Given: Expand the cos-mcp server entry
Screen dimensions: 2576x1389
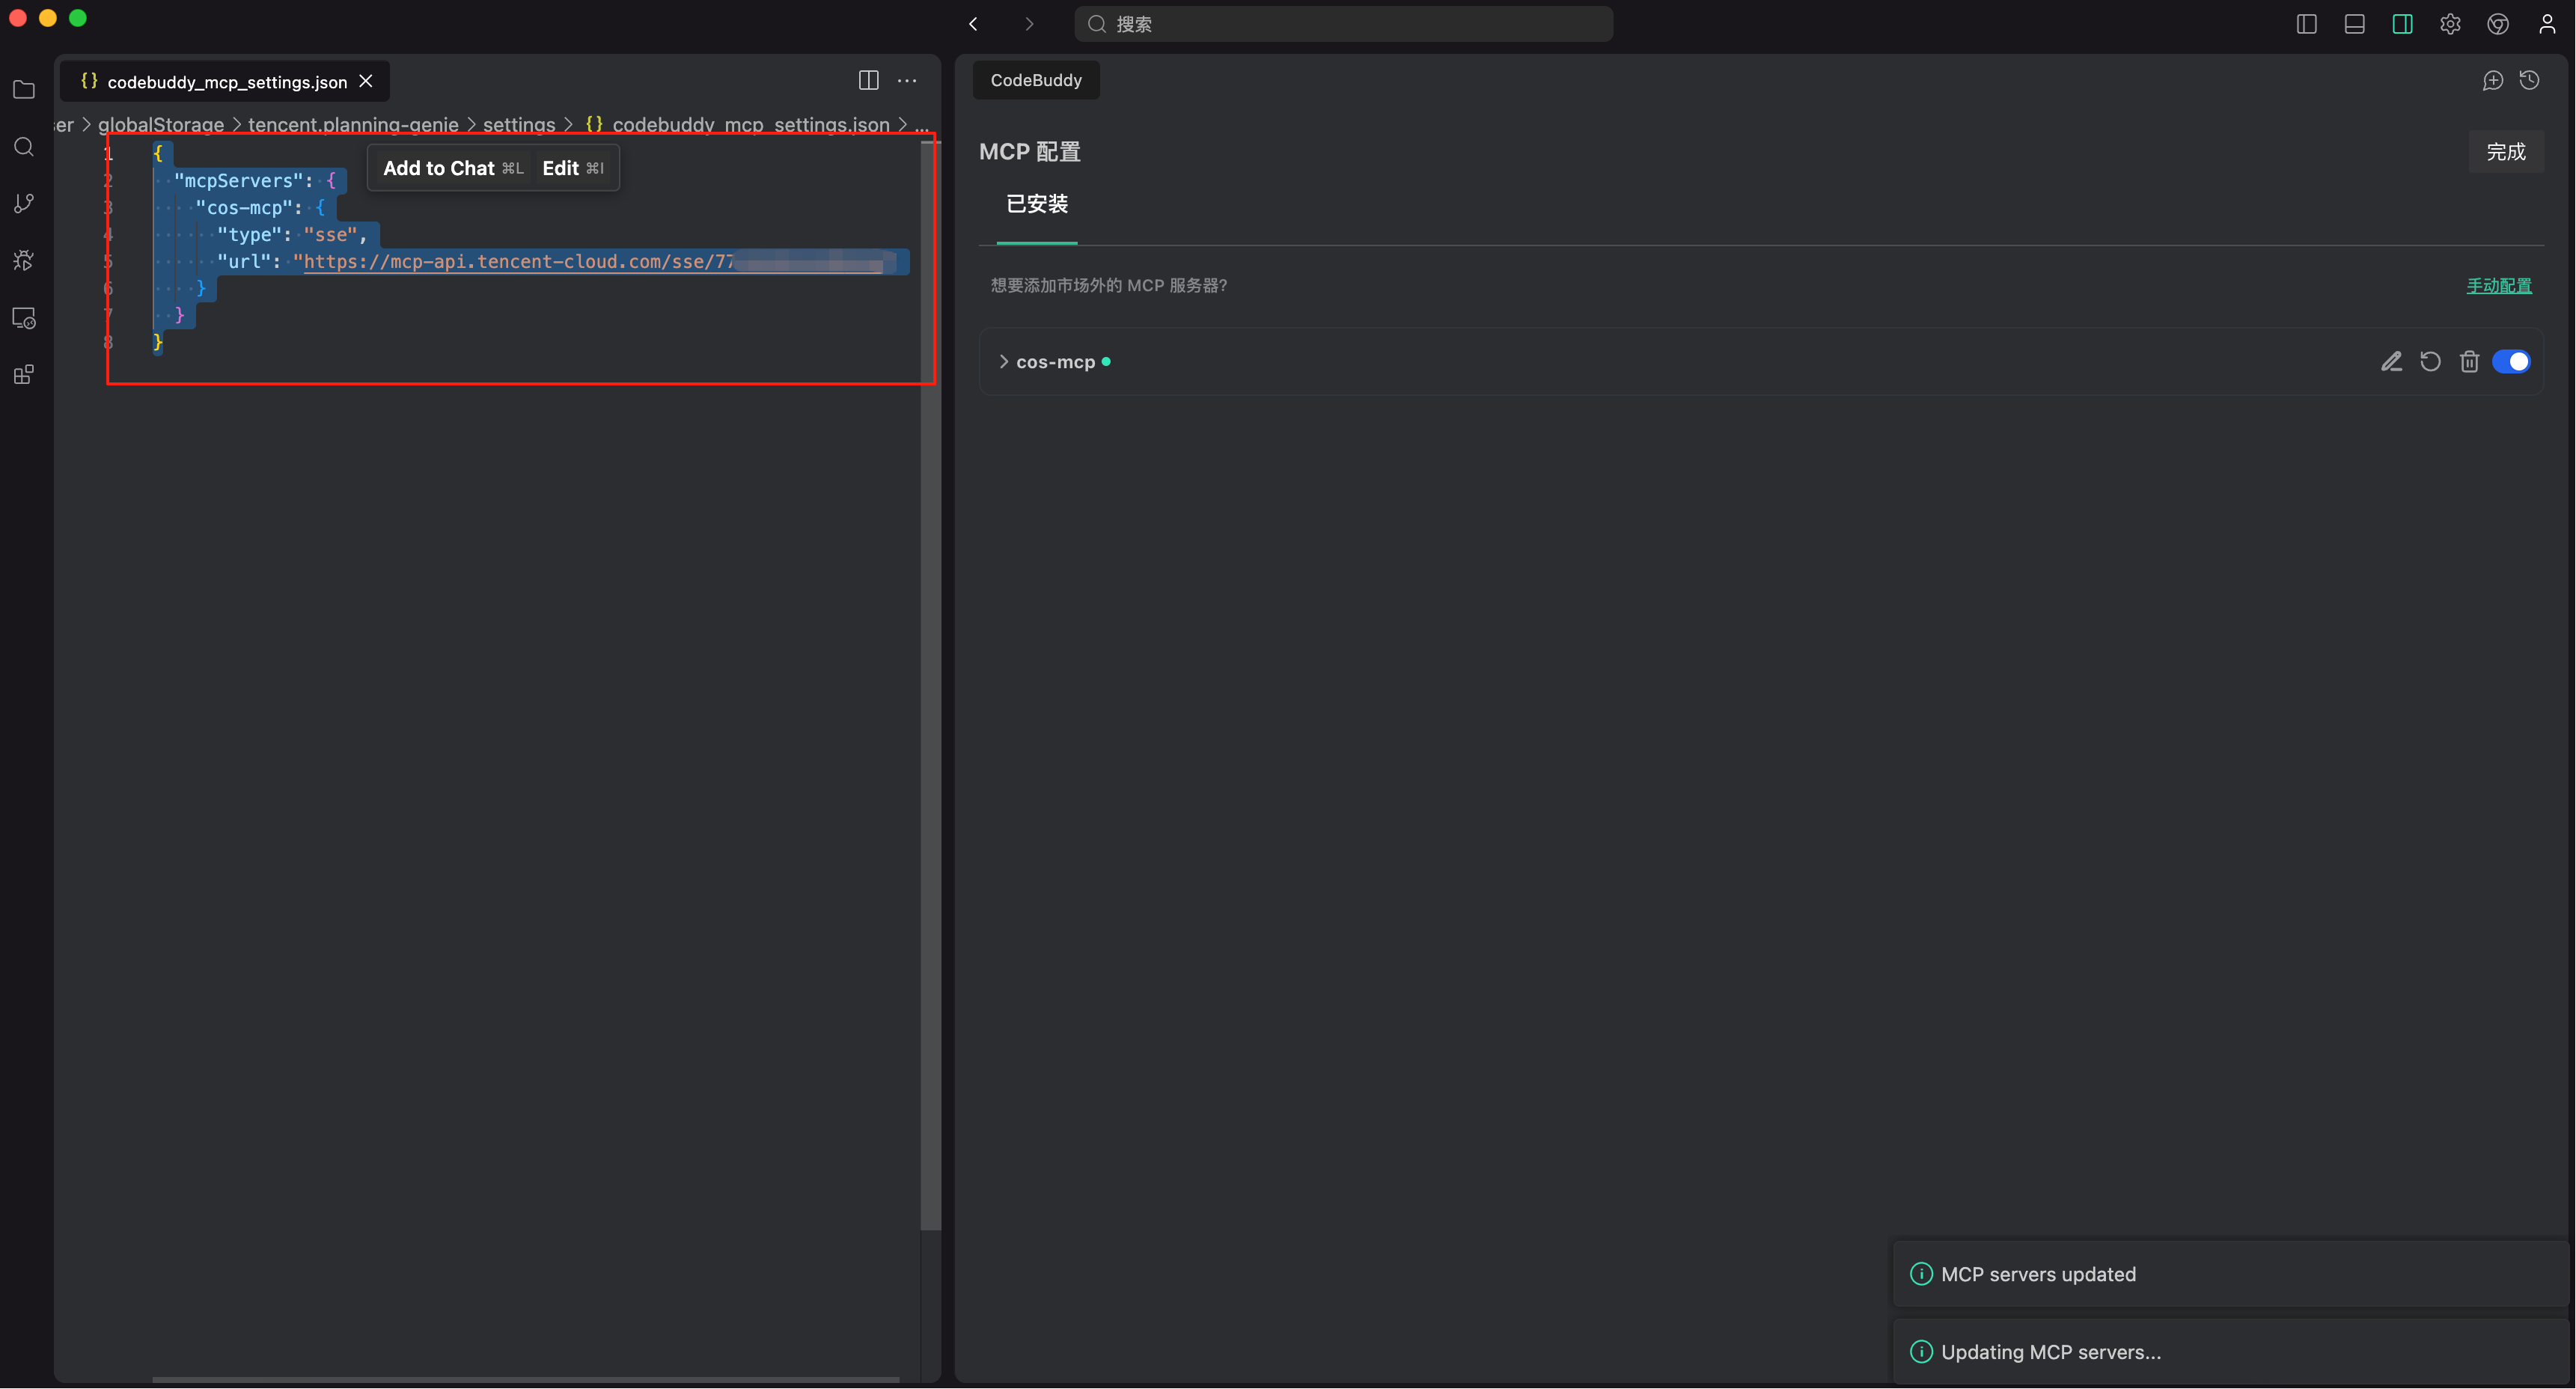Looking at the screenshot, I should pyautogui.click(x=1003, y=362).
